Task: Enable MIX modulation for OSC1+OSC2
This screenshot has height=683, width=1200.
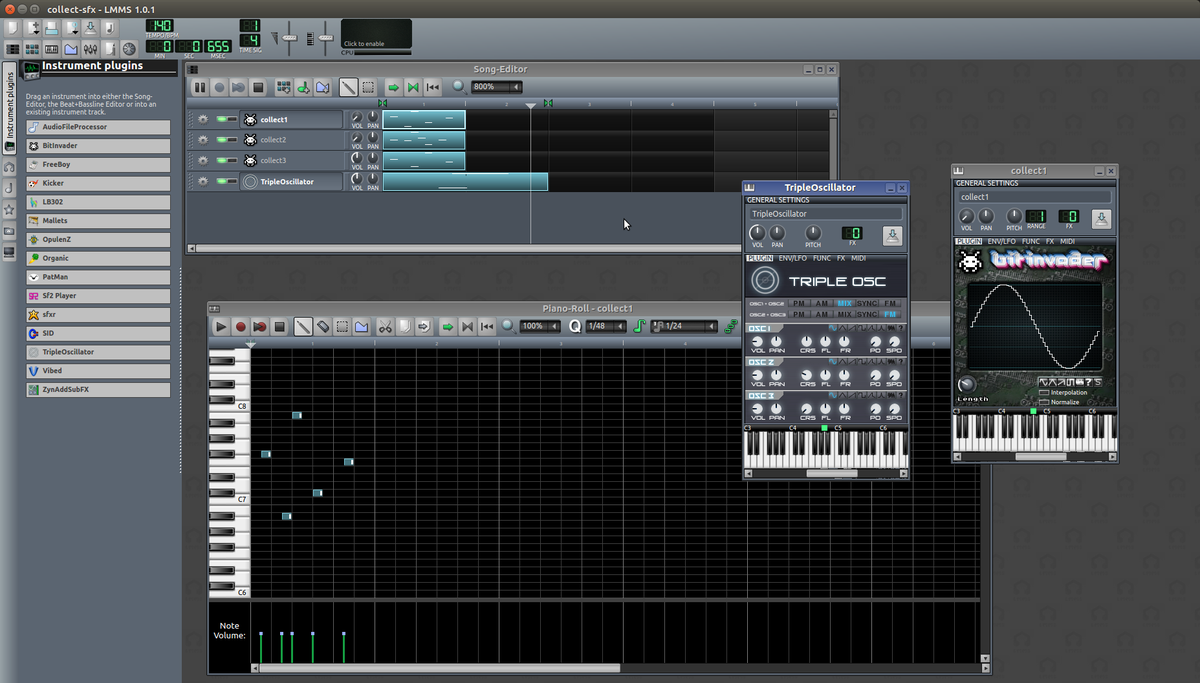Action: pos(845,303)
